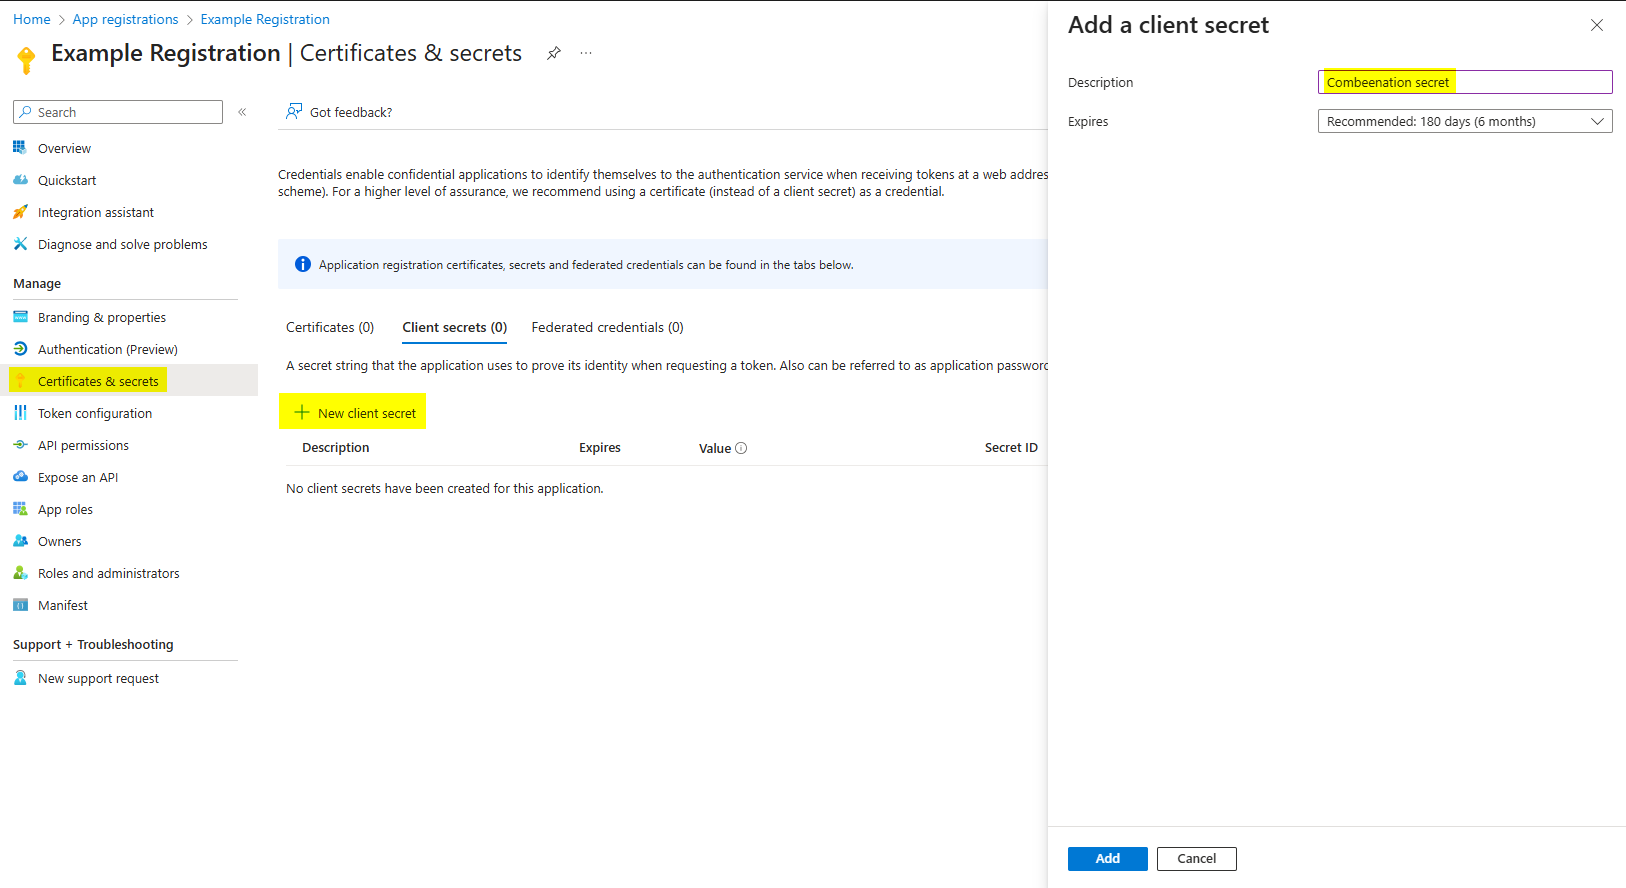Launch the Integration assistant
1626x888 pixels.
coord(95,212)
